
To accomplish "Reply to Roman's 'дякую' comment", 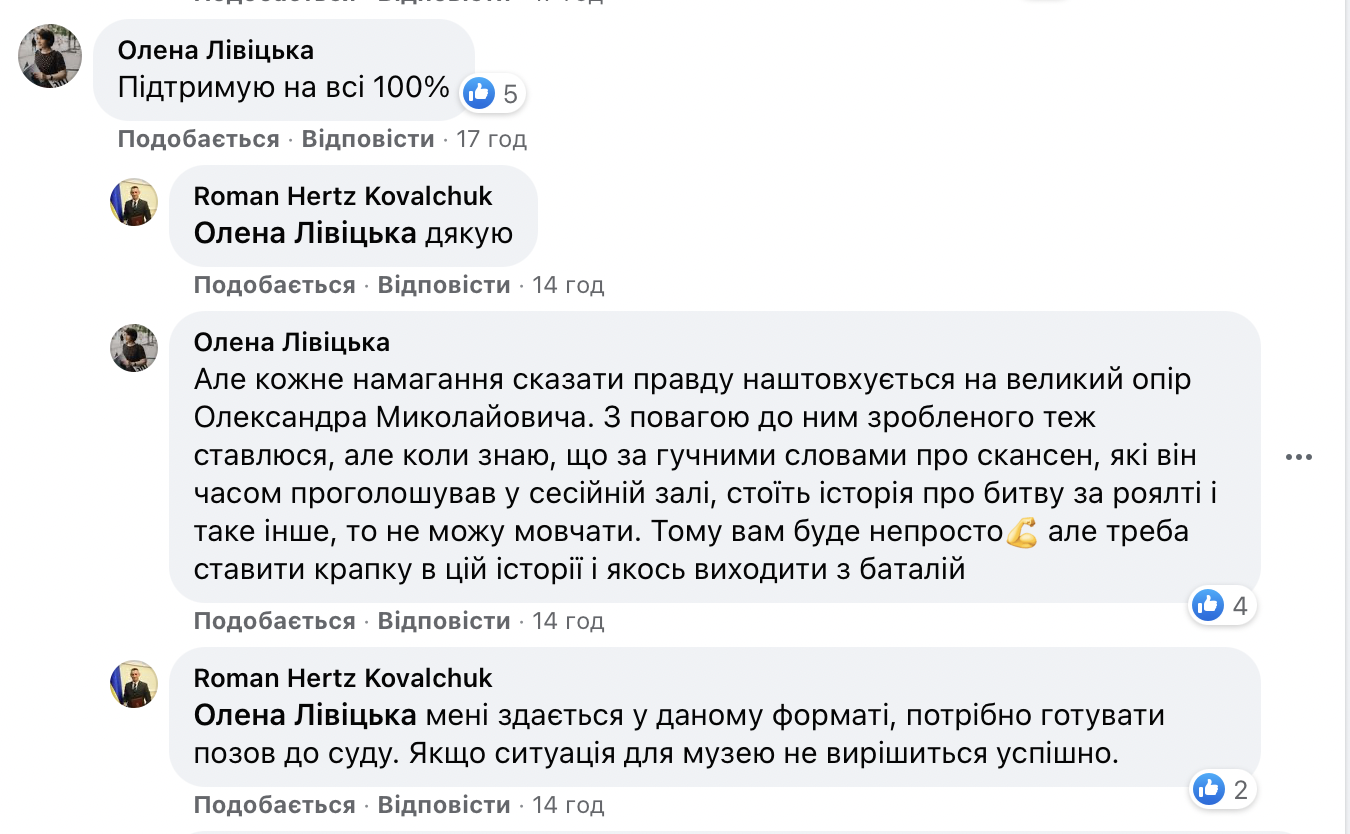I will click(444, 285).
